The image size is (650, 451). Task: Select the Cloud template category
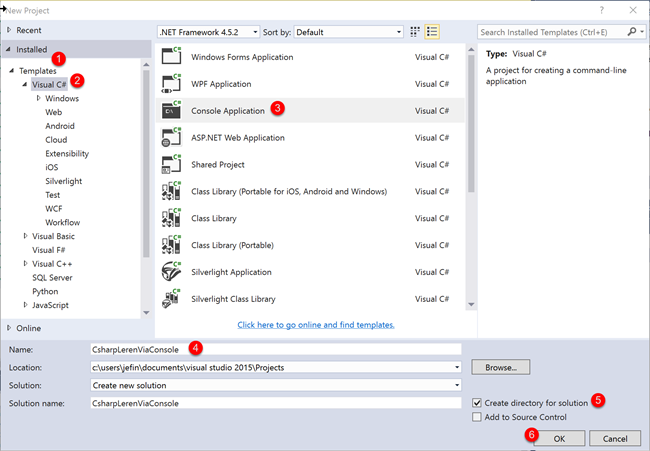56,140
